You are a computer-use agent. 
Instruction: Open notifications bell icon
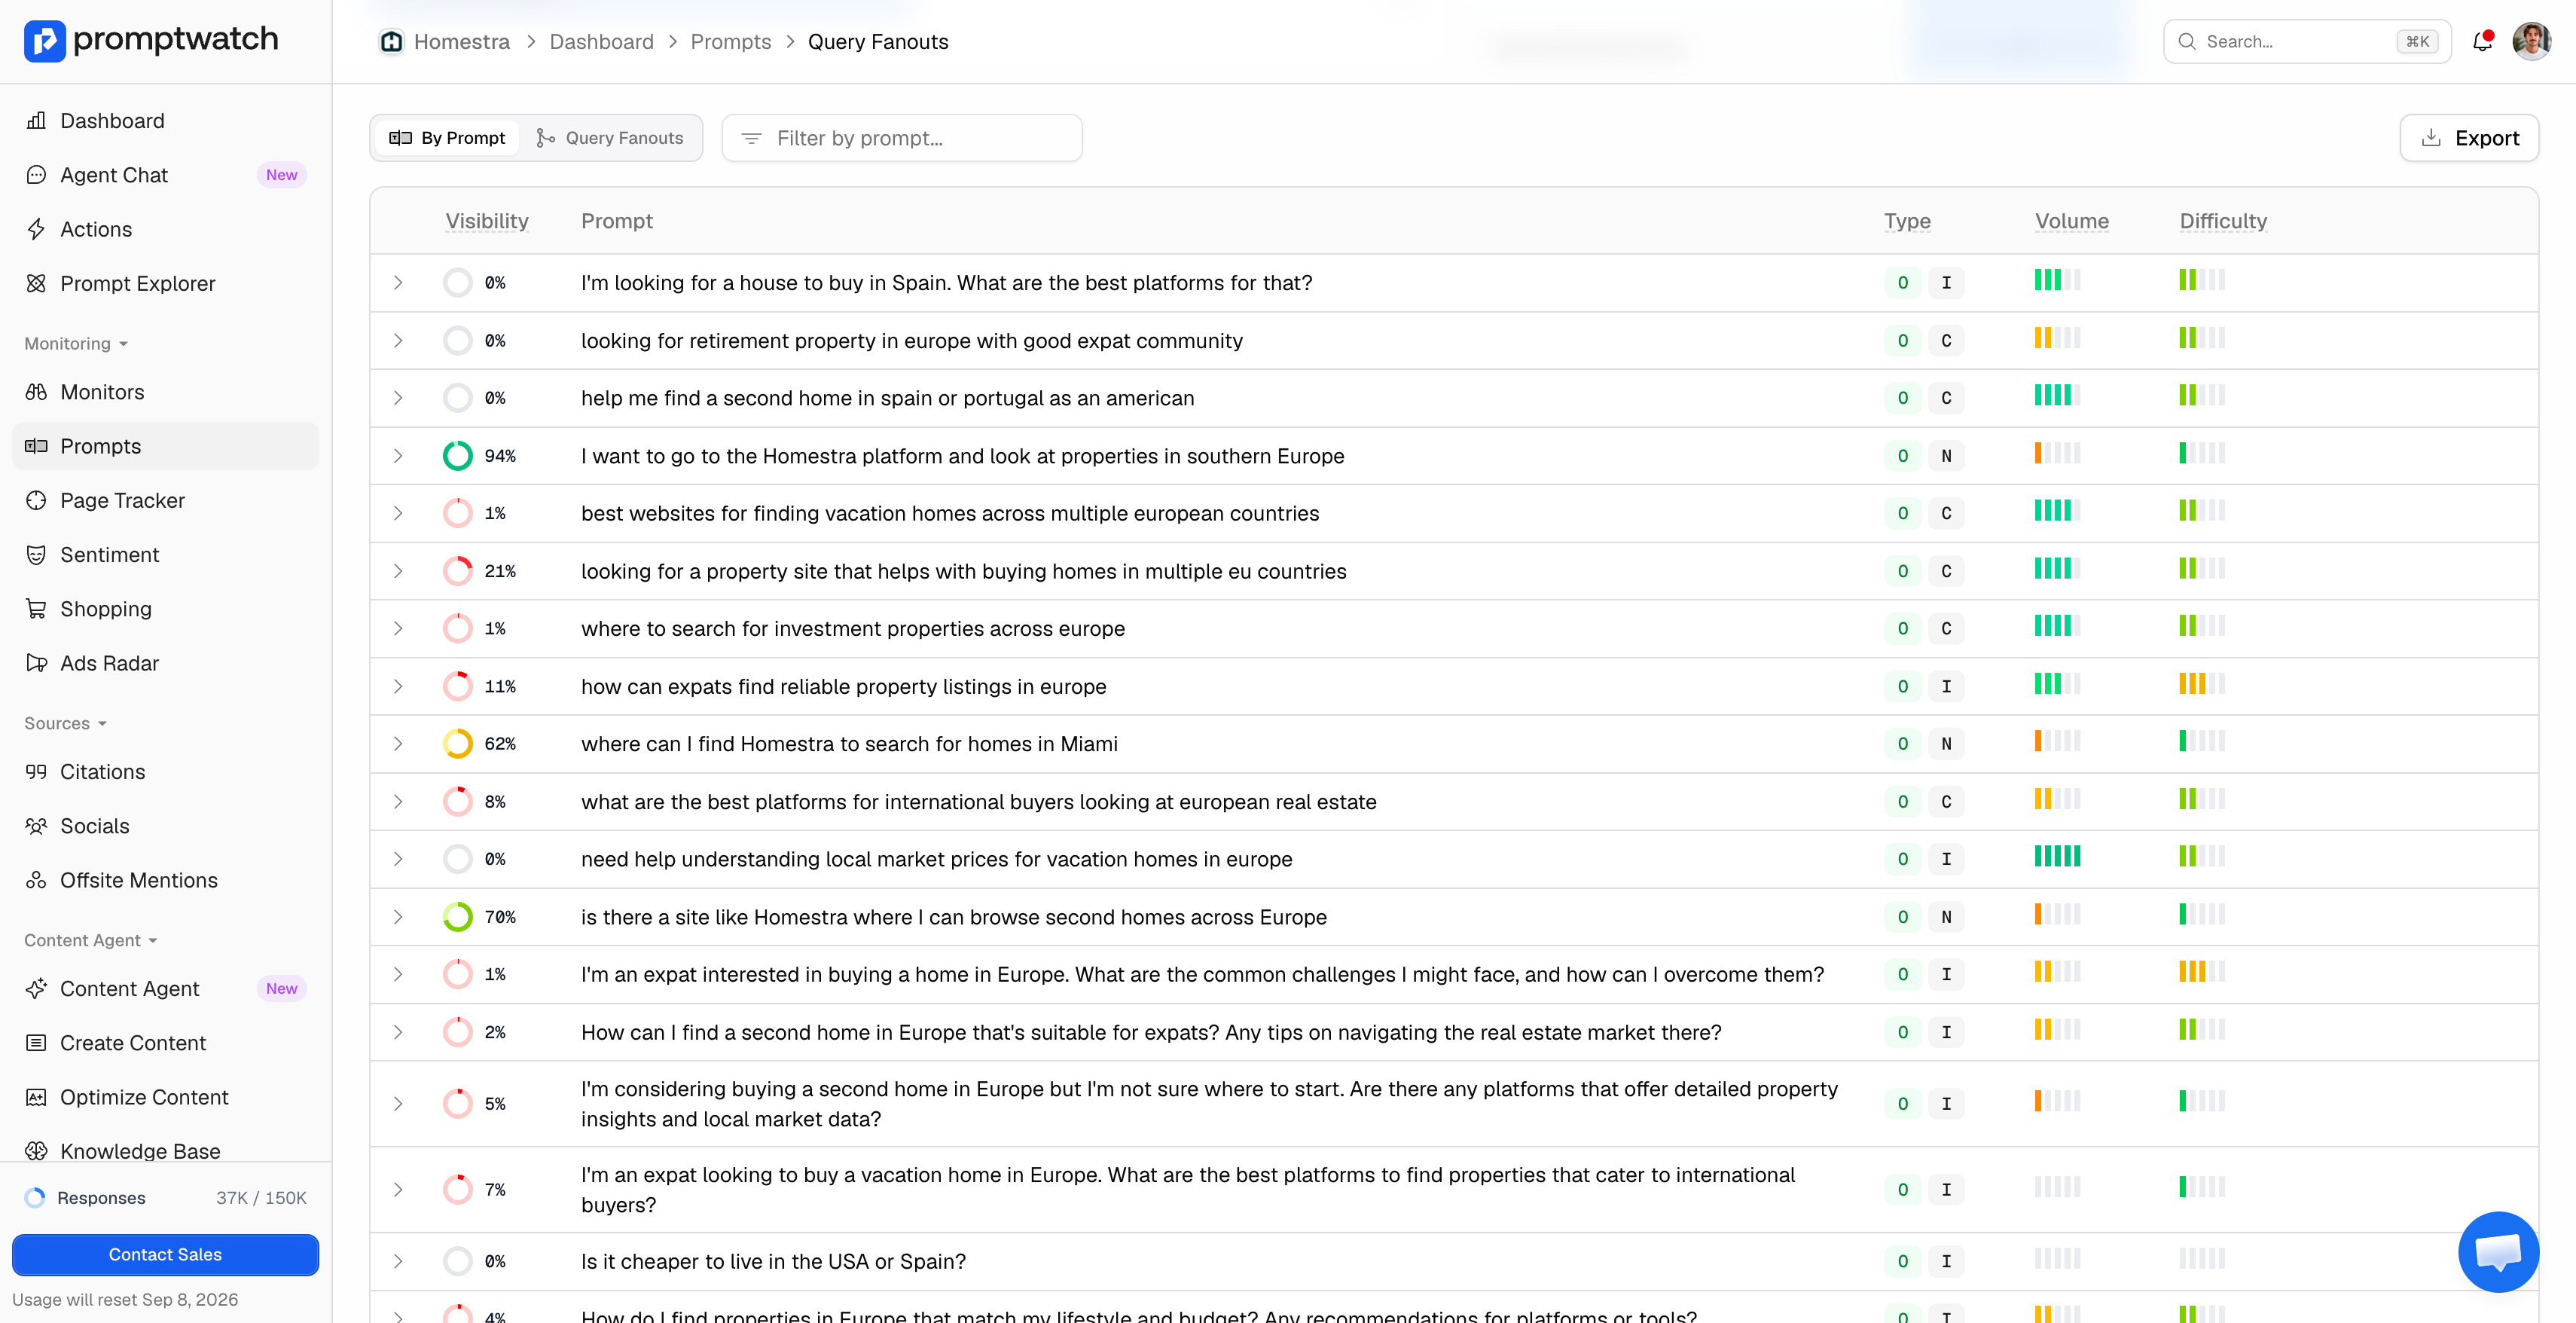point(2482,41)
